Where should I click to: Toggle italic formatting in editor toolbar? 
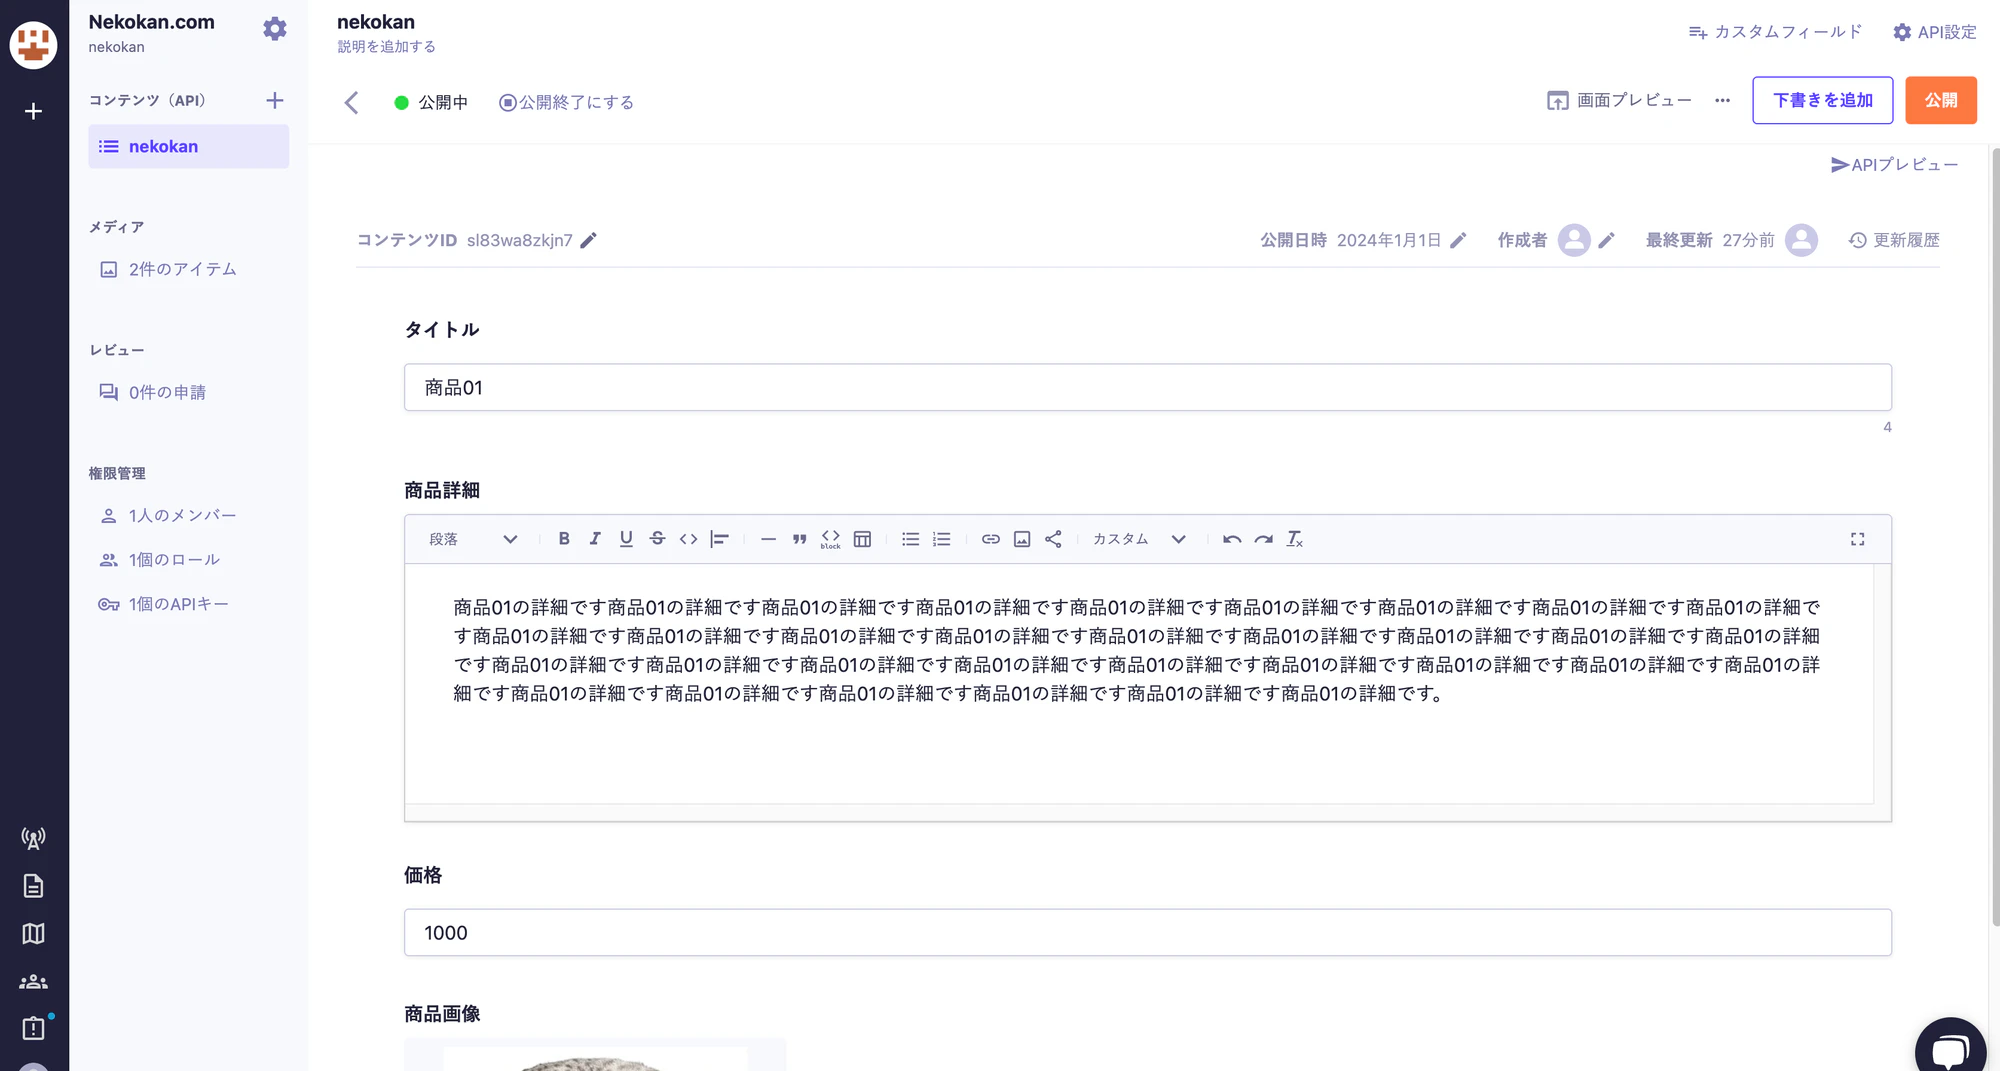[x=595, y=539]
